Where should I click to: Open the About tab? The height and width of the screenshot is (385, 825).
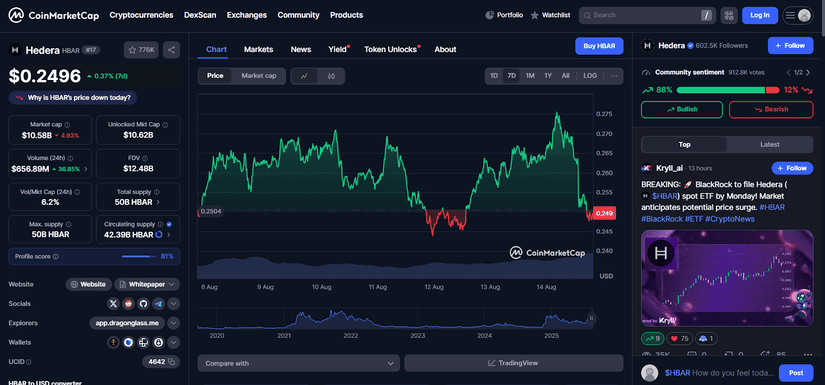click(445, 49)
